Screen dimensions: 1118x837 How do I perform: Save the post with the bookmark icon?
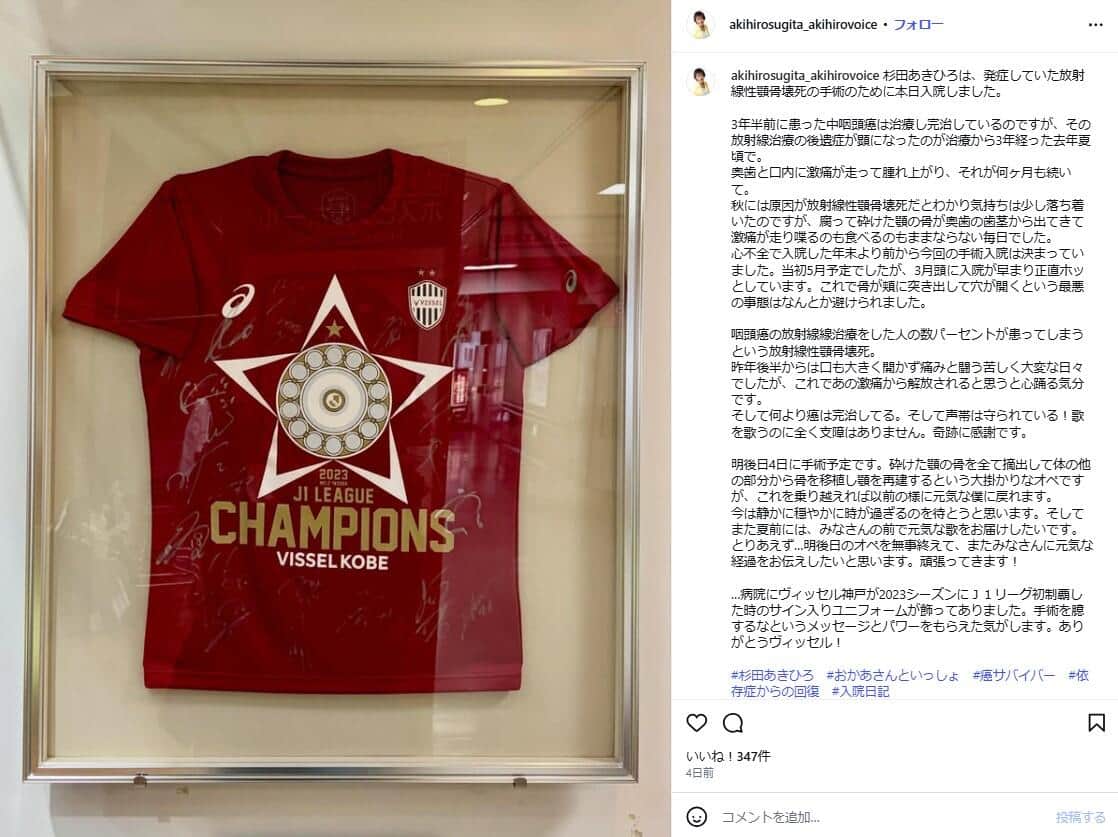point(1096,723)
